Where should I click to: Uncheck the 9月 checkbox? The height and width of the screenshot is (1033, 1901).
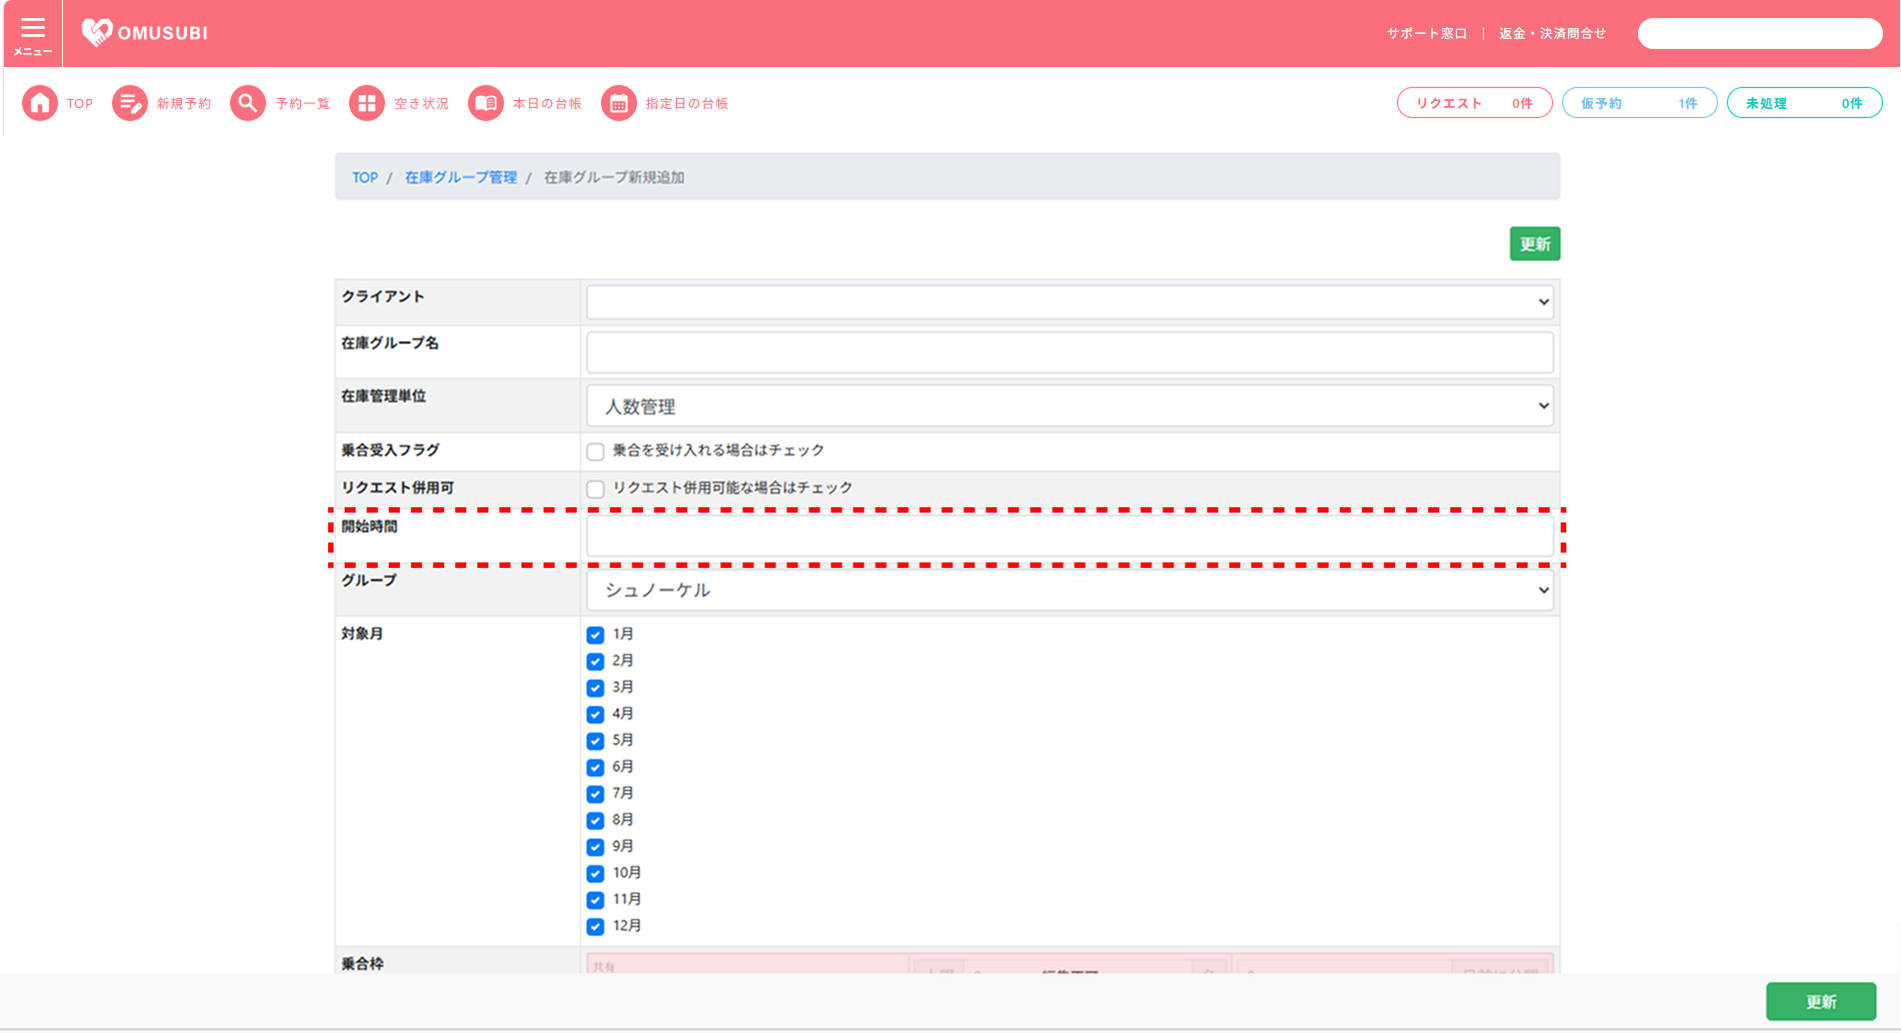[596, 847]
